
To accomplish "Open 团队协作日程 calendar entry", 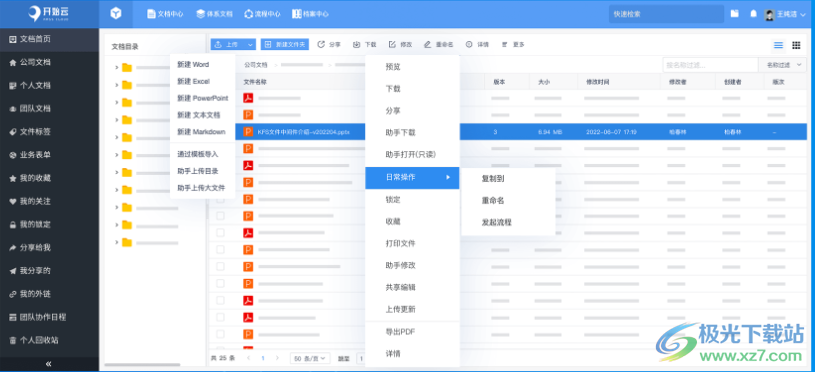I will 49,317.
